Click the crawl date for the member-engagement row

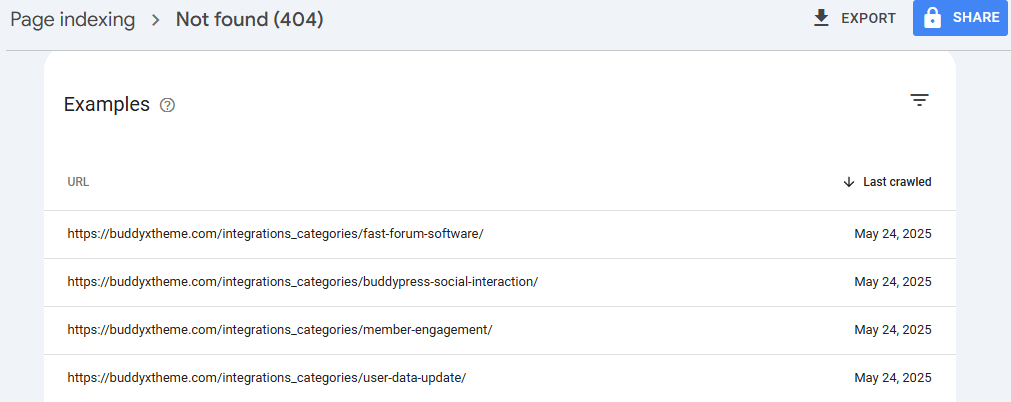(892, 330)
